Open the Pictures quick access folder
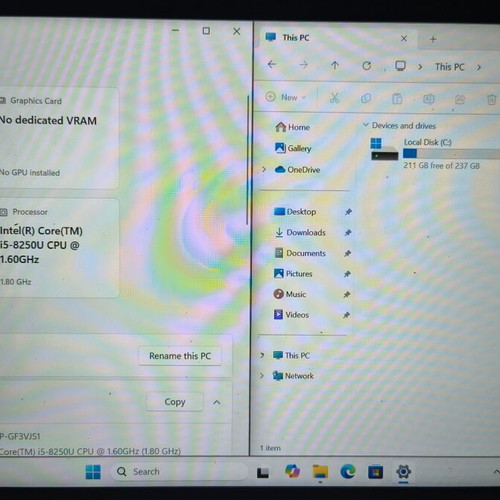Viewport: 500px width, 500px height. click(293, 274)
